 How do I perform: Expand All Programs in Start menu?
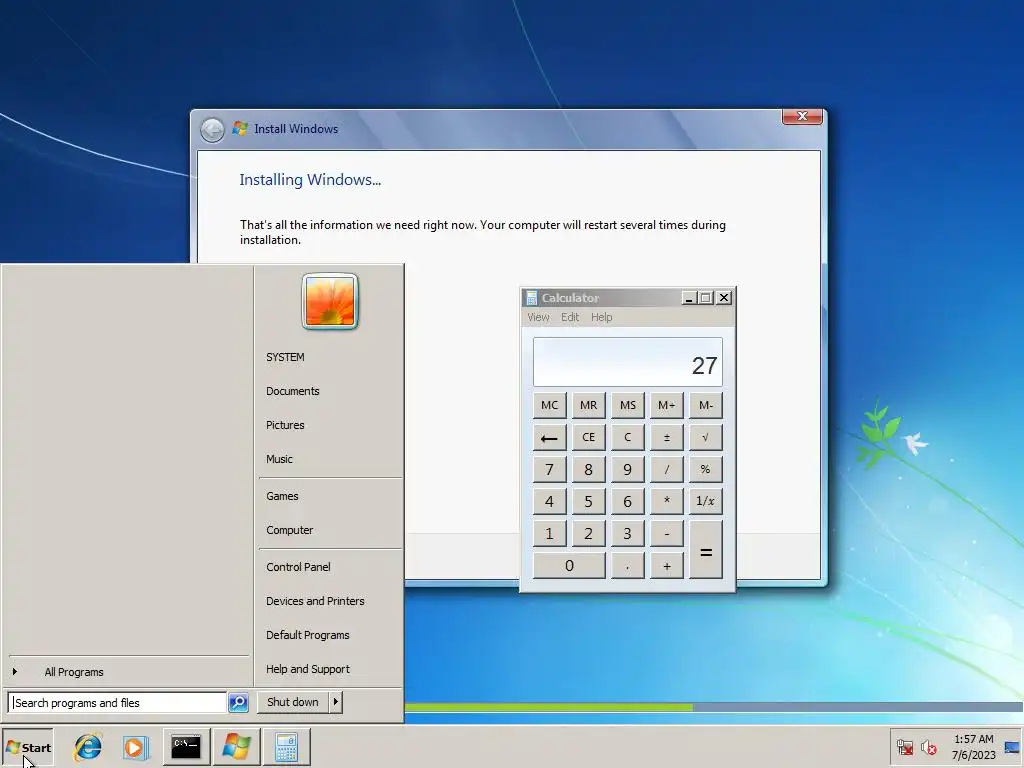[x=74, y=672]
